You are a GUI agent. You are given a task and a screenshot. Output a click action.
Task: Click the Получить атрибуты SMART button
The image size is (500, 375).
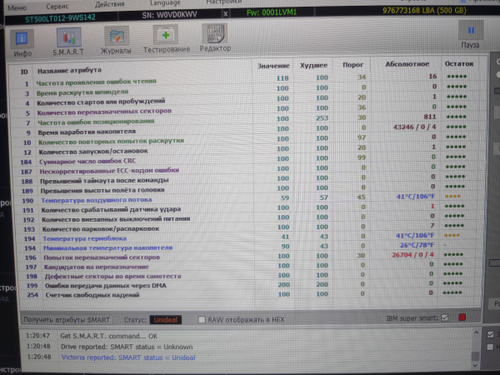click(67, 320)
